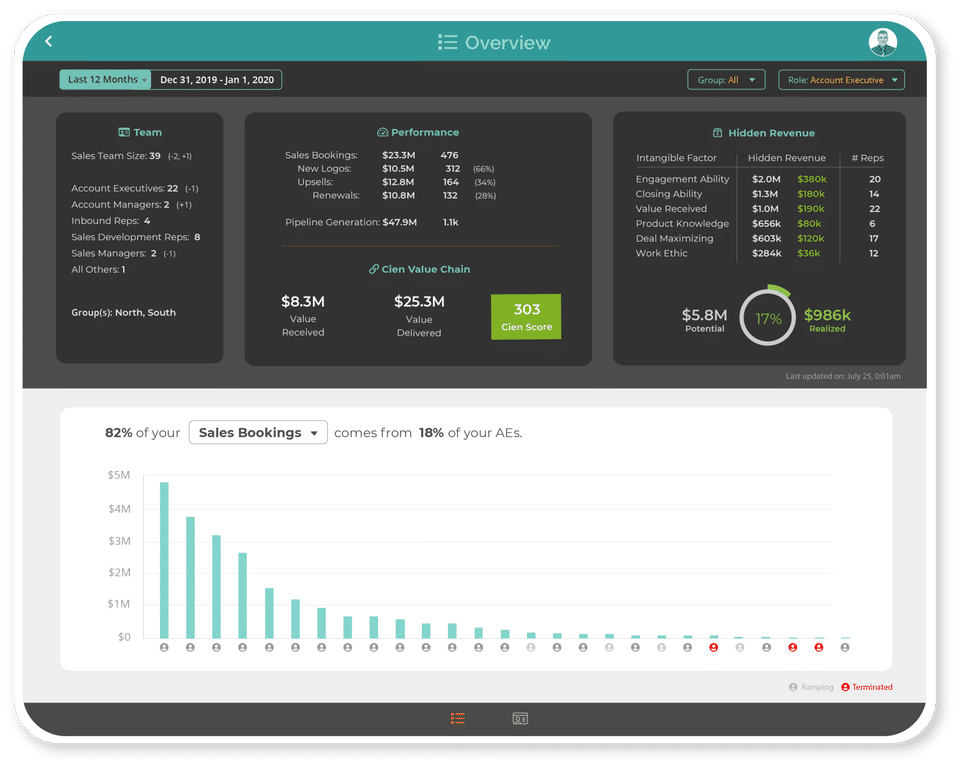The height and width of the screenshot is (767, 960).
Task: Click the date range Dec 31, 2019 - Jan 1, 2020
Action: (x=217, y=80)
